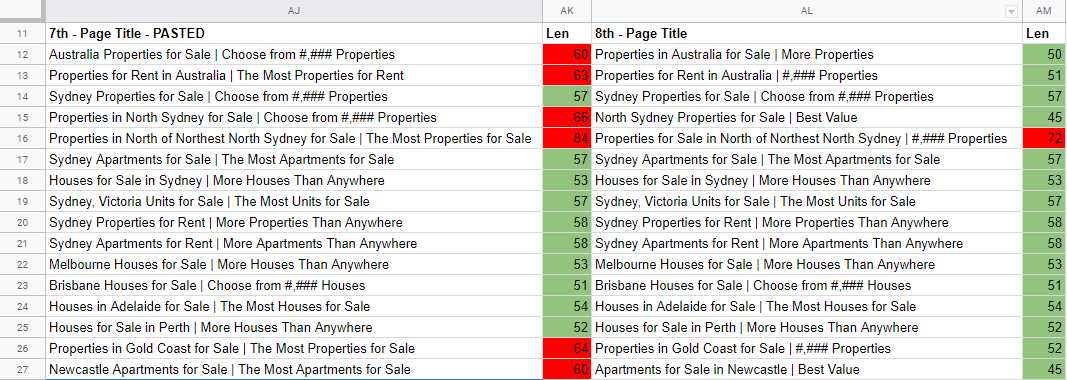The image size is (1067, 380).
Task: Click 'Sydney Apartments for Rent' cell in column AL
Action: coord(807,244)
